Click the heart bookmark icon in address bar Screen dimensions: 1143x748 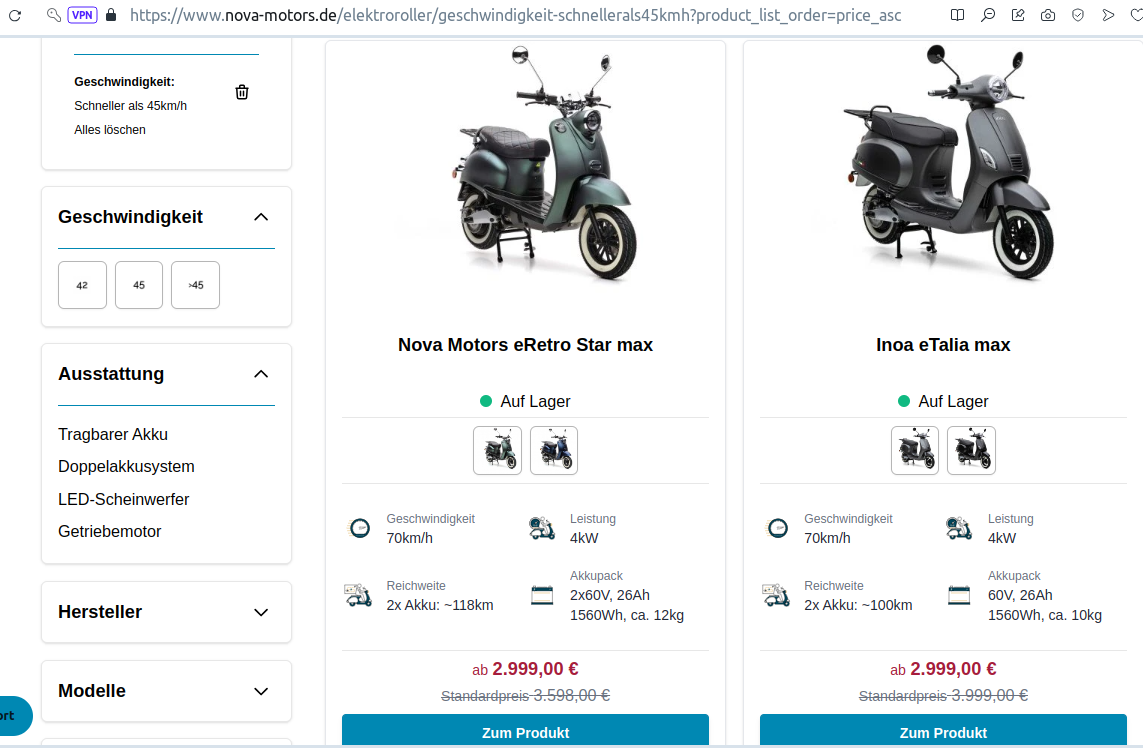pyautogui.click(x=1136, y=15)
